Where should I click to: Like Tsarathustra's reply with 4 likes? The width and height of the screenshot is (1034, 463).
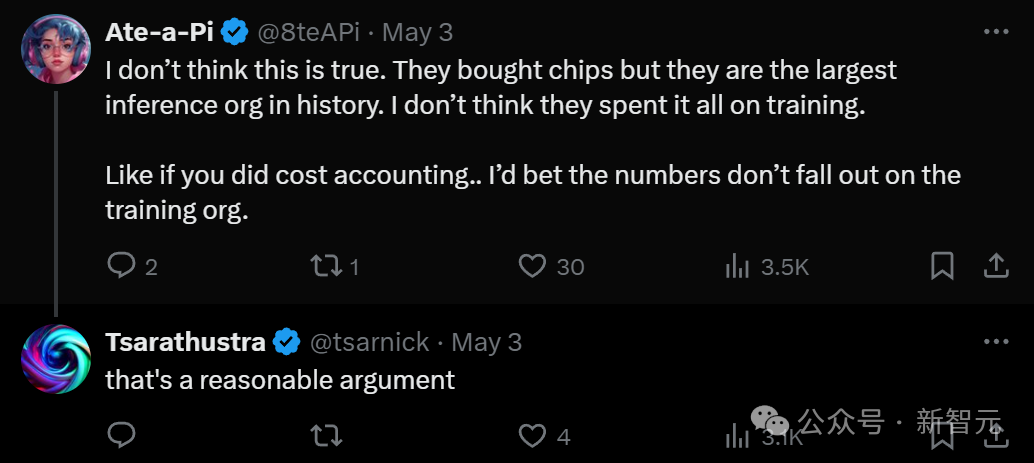[532, 436]
